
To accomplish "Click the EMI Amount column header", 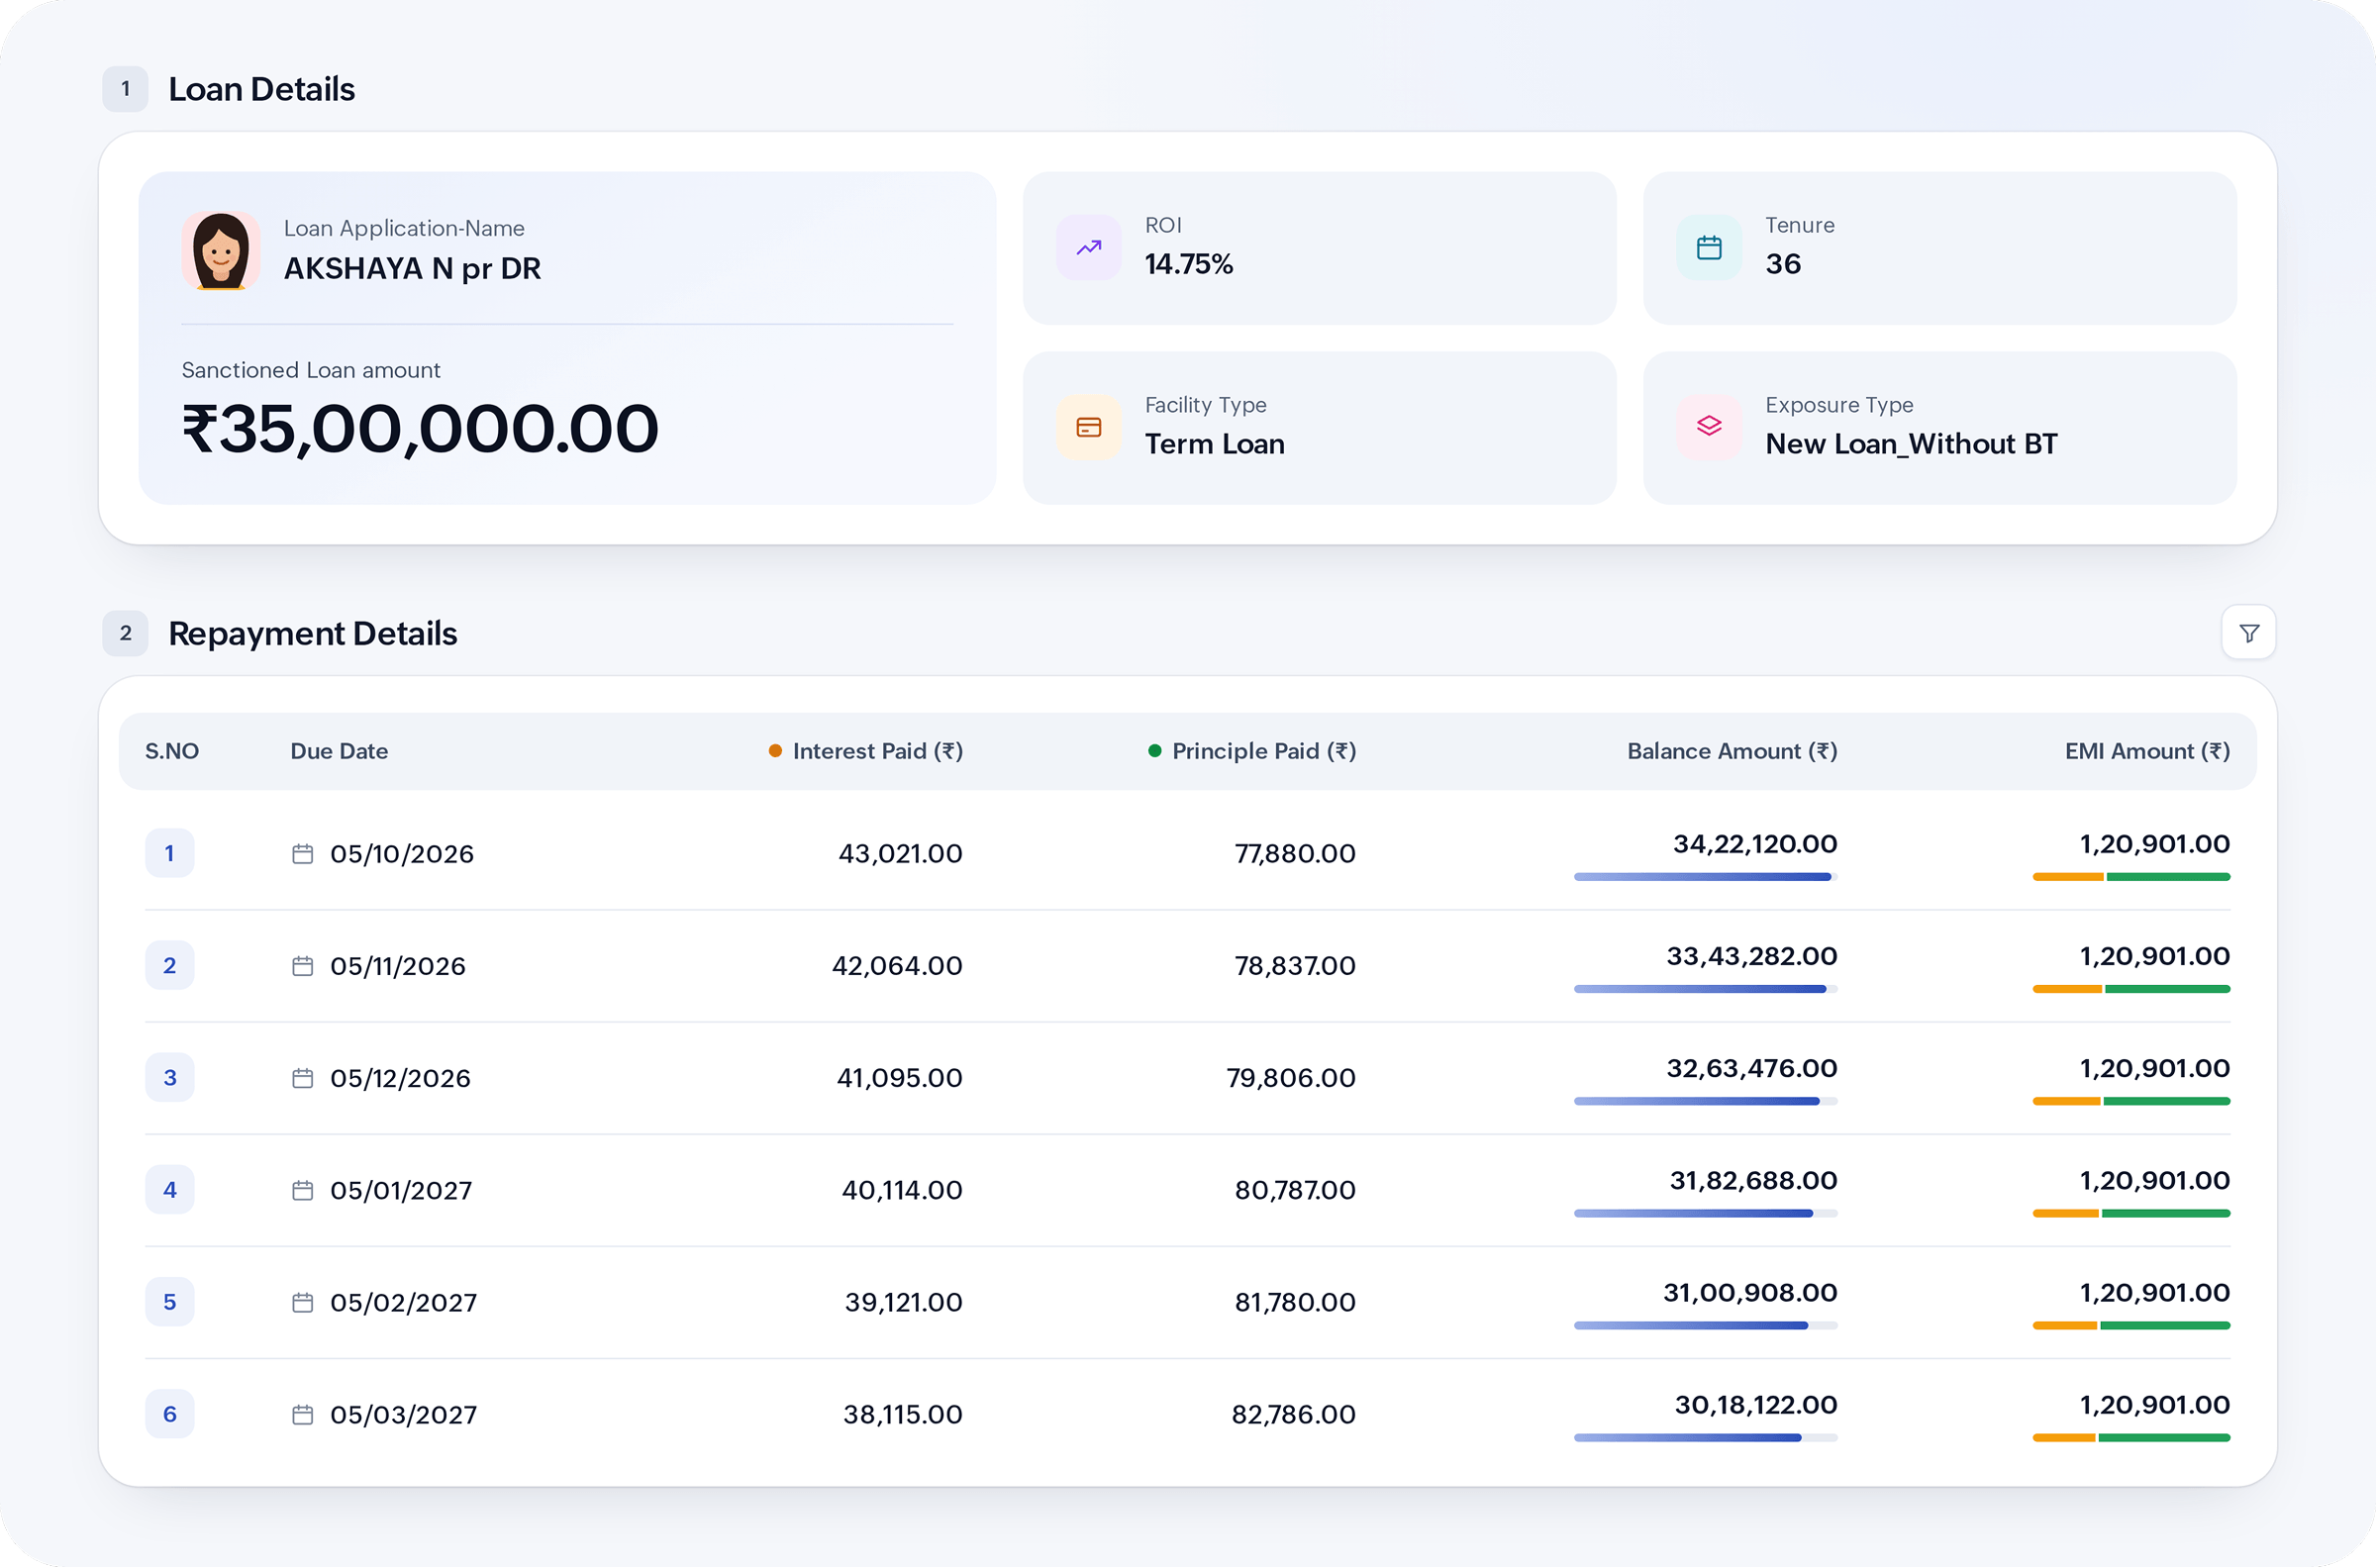I will 2148,751.
